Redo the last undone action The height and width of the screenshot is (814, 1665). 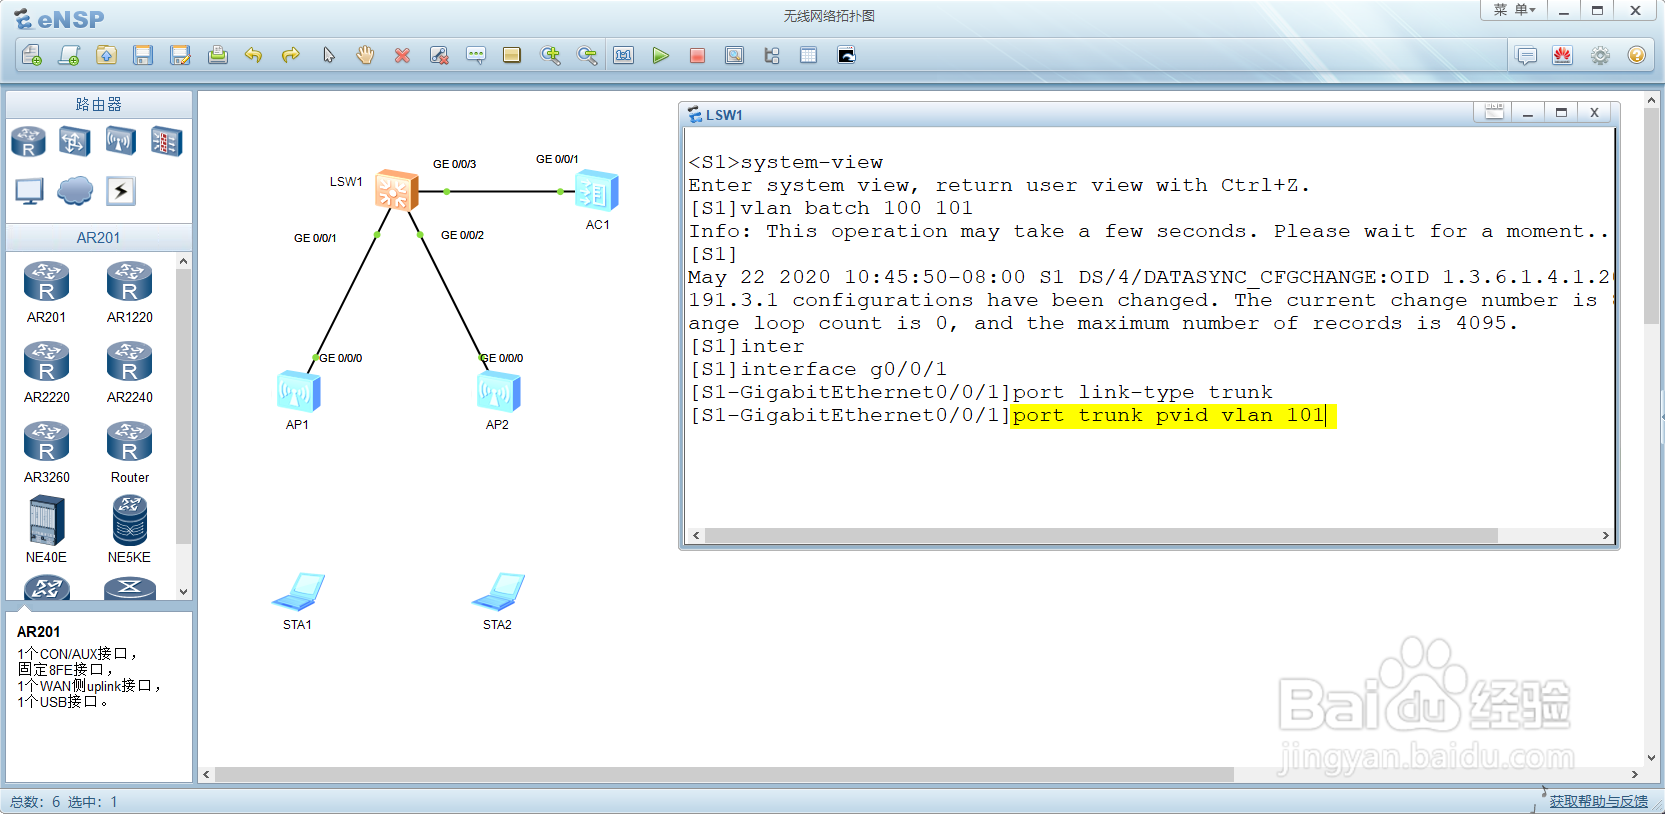[291, 55]
